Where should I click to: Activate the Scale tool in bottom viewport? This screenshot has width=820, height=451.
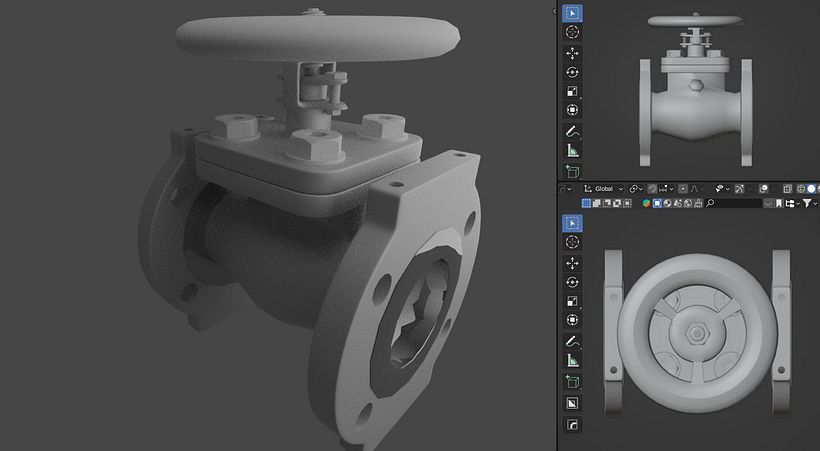572,301
